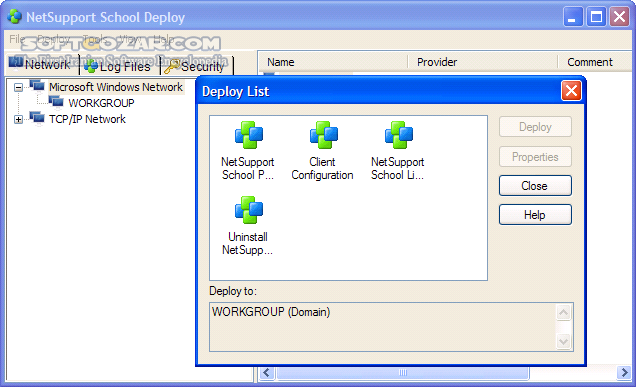Click the Properties button
Image resolution: width=636 pixels, height=387 pixels.
[535, 157]
